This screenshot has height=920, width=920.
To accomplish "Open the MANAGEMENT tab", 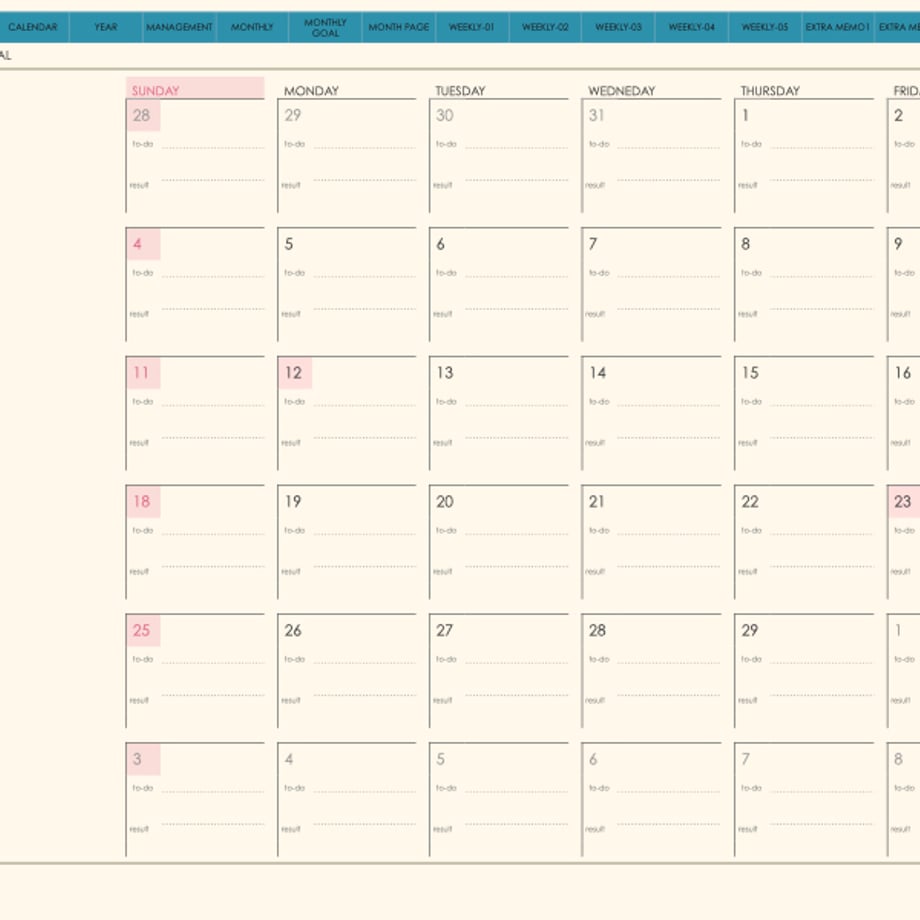I will pos(180,27).
